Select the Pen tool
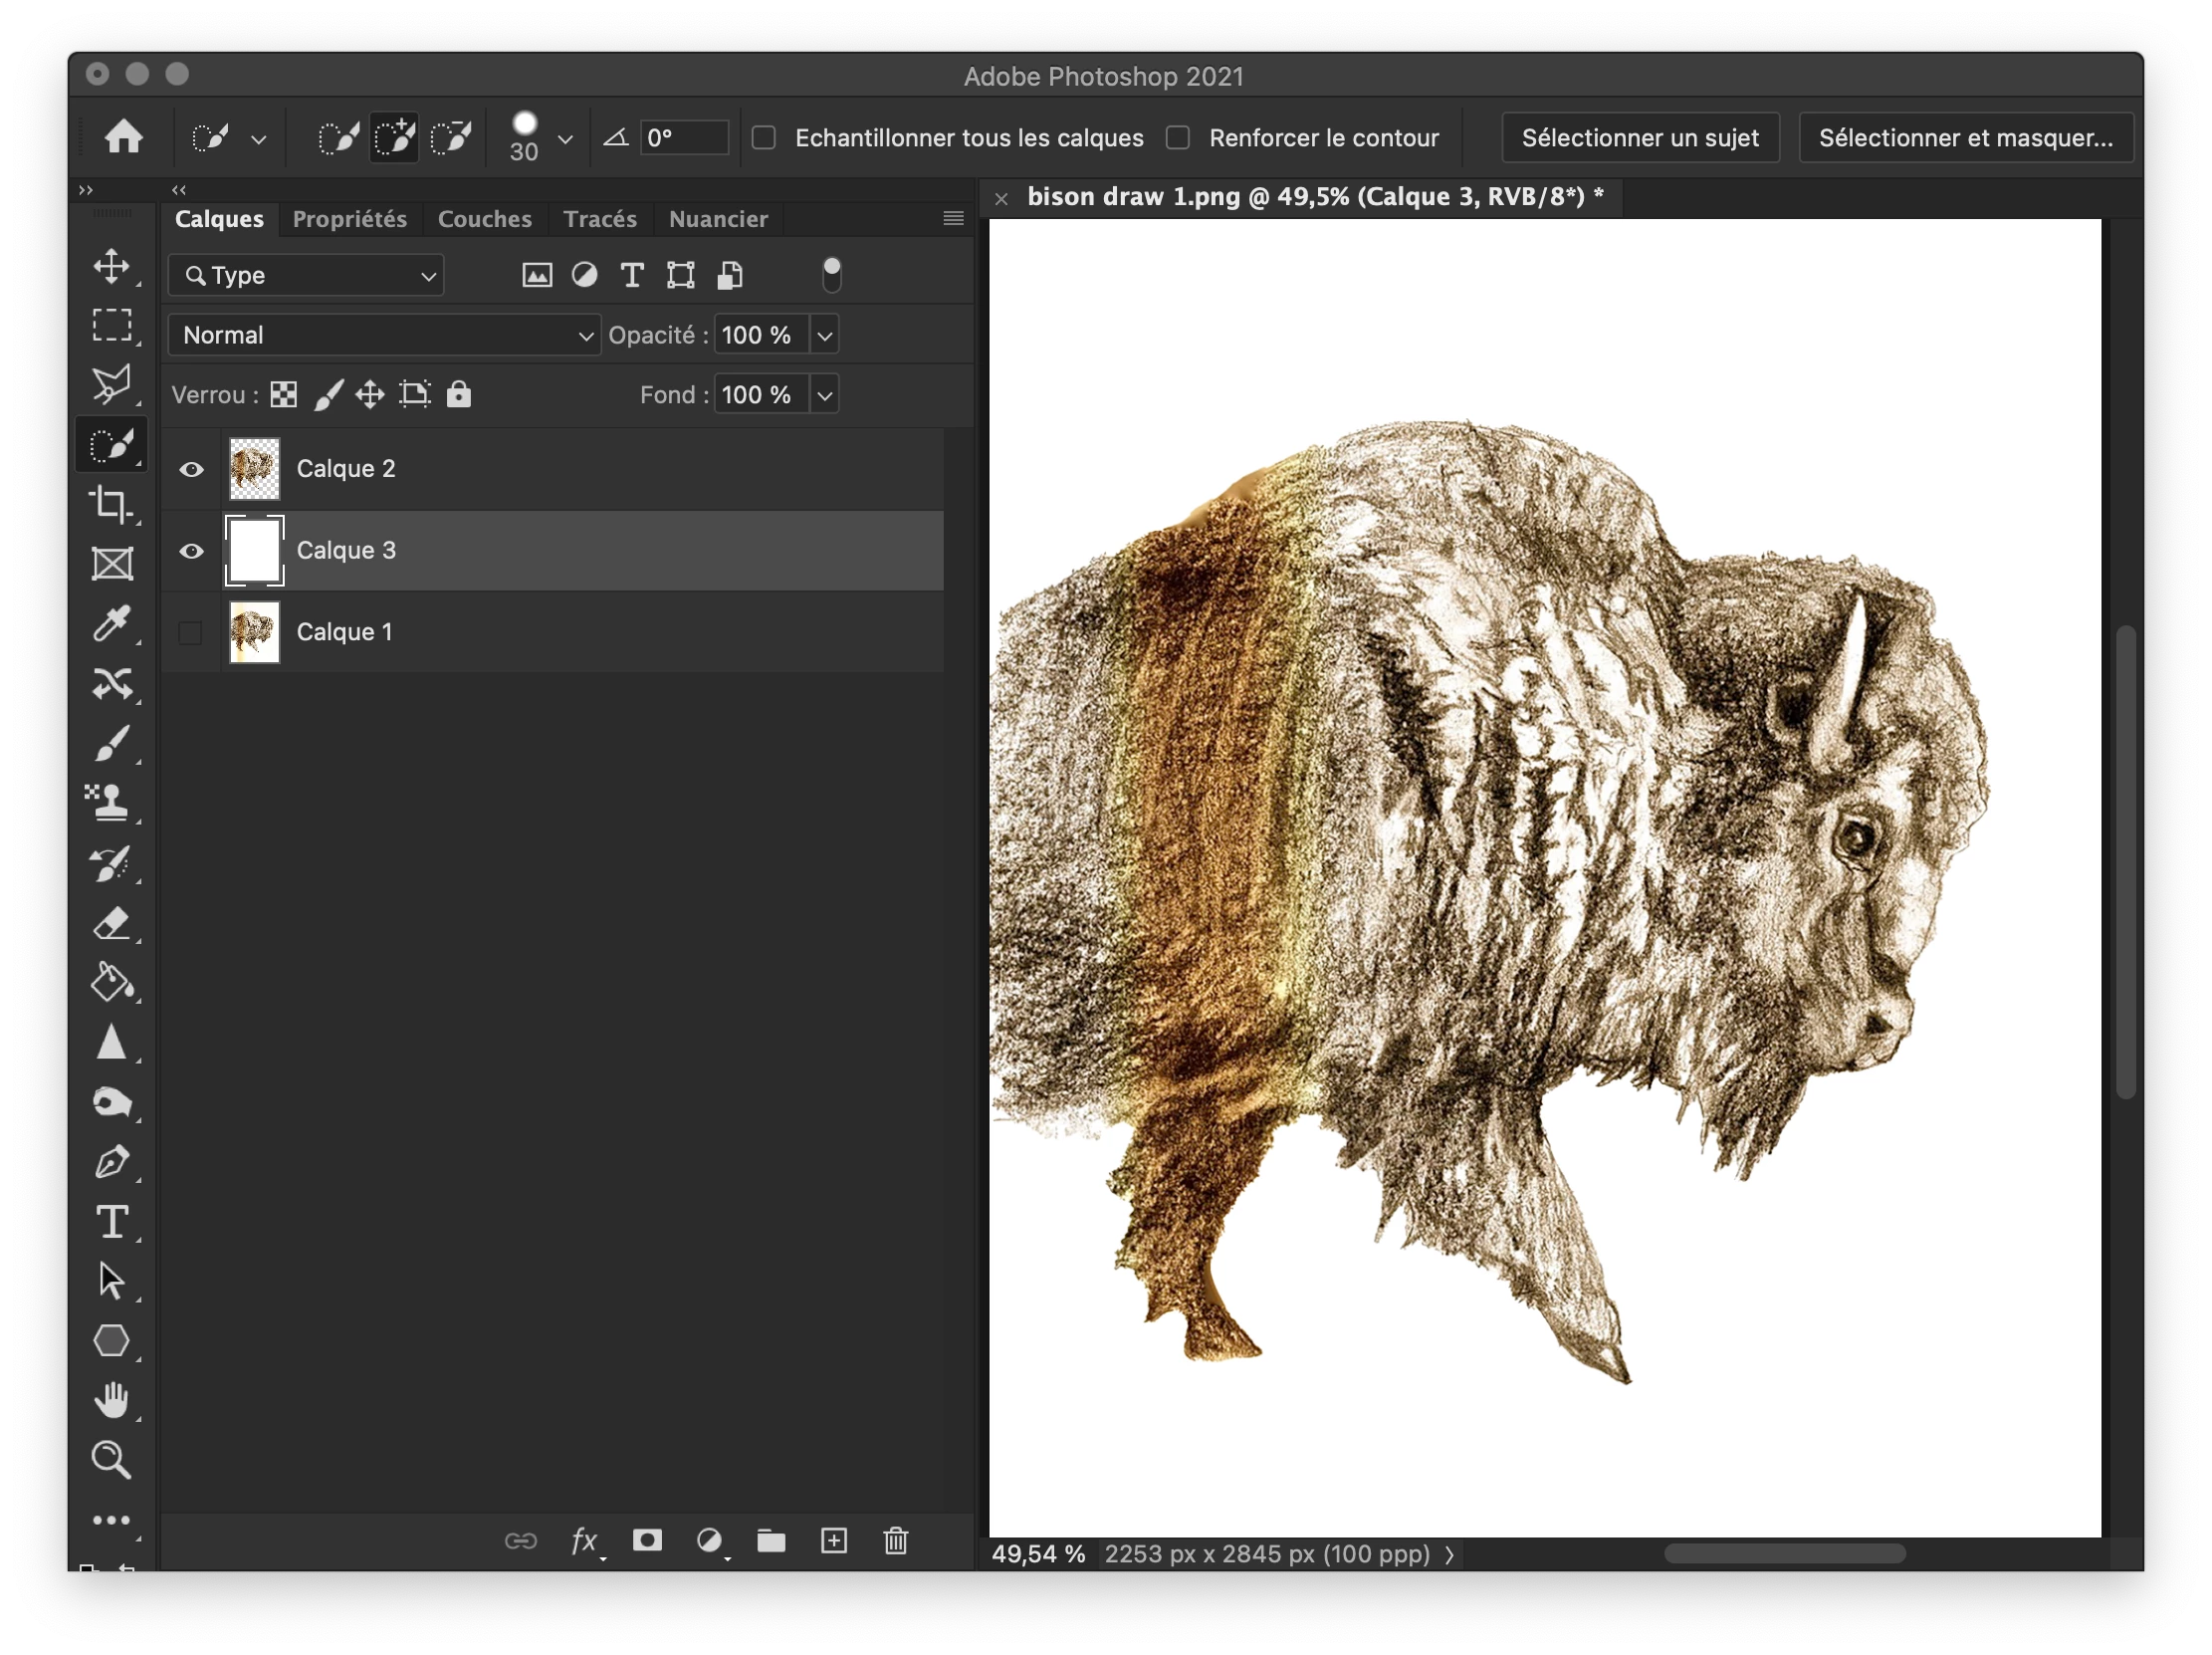This screenshot has height=1655, width=2212. 111,1162
